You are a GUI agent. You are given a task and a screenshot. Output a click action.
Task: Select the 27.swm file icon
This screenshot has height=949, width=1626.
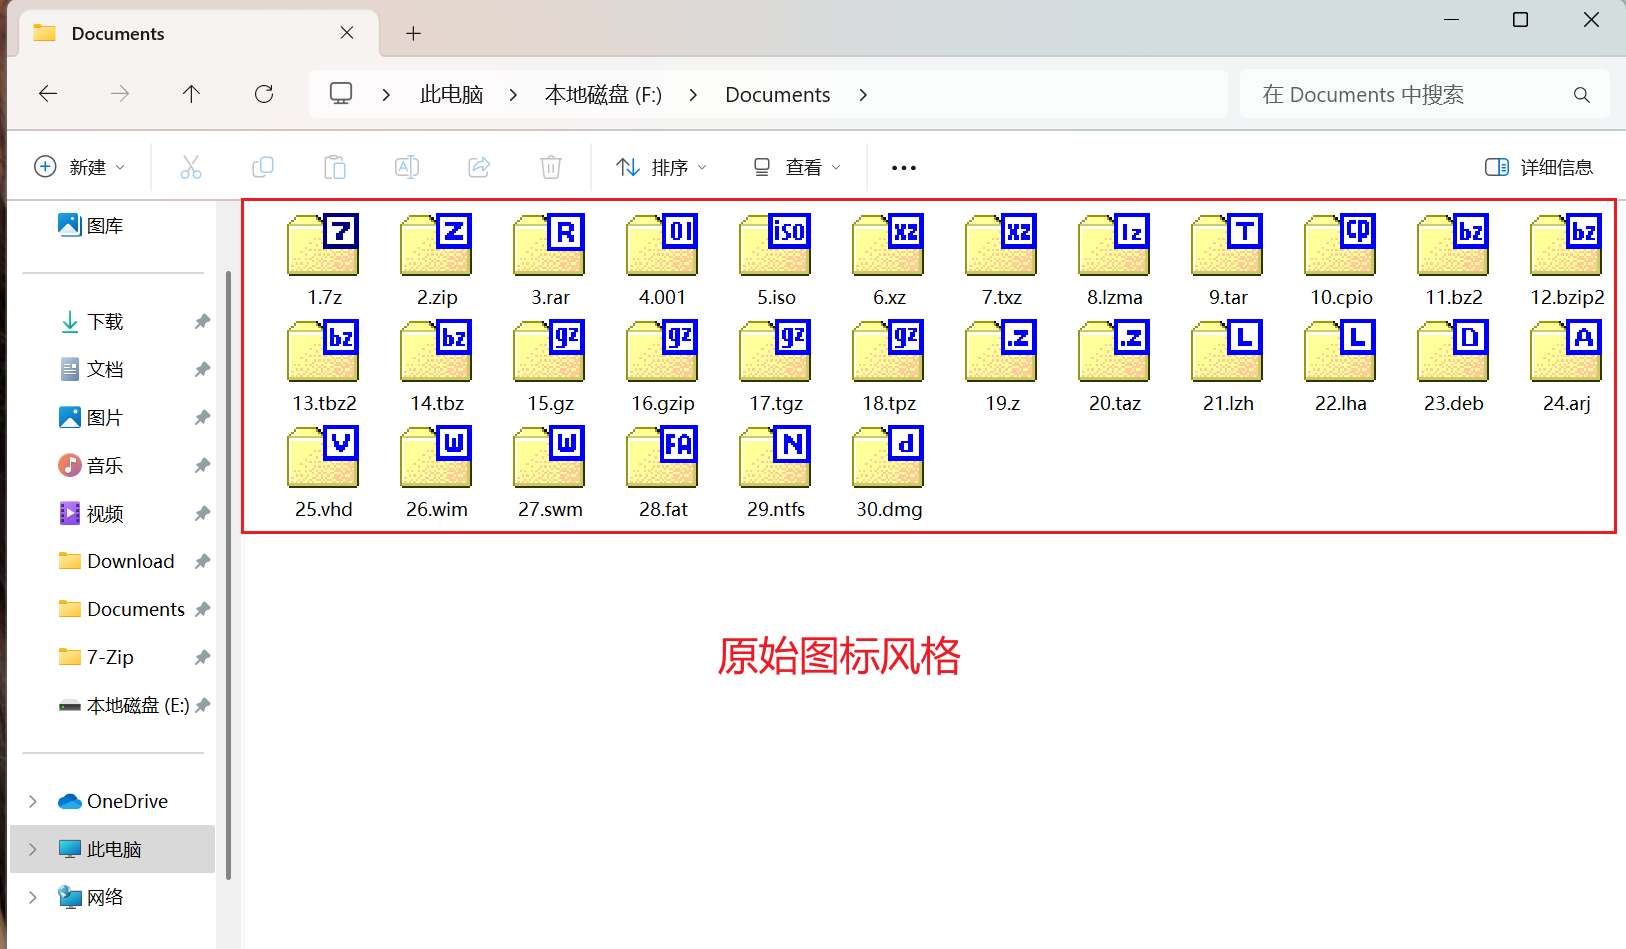coord(549,457)
